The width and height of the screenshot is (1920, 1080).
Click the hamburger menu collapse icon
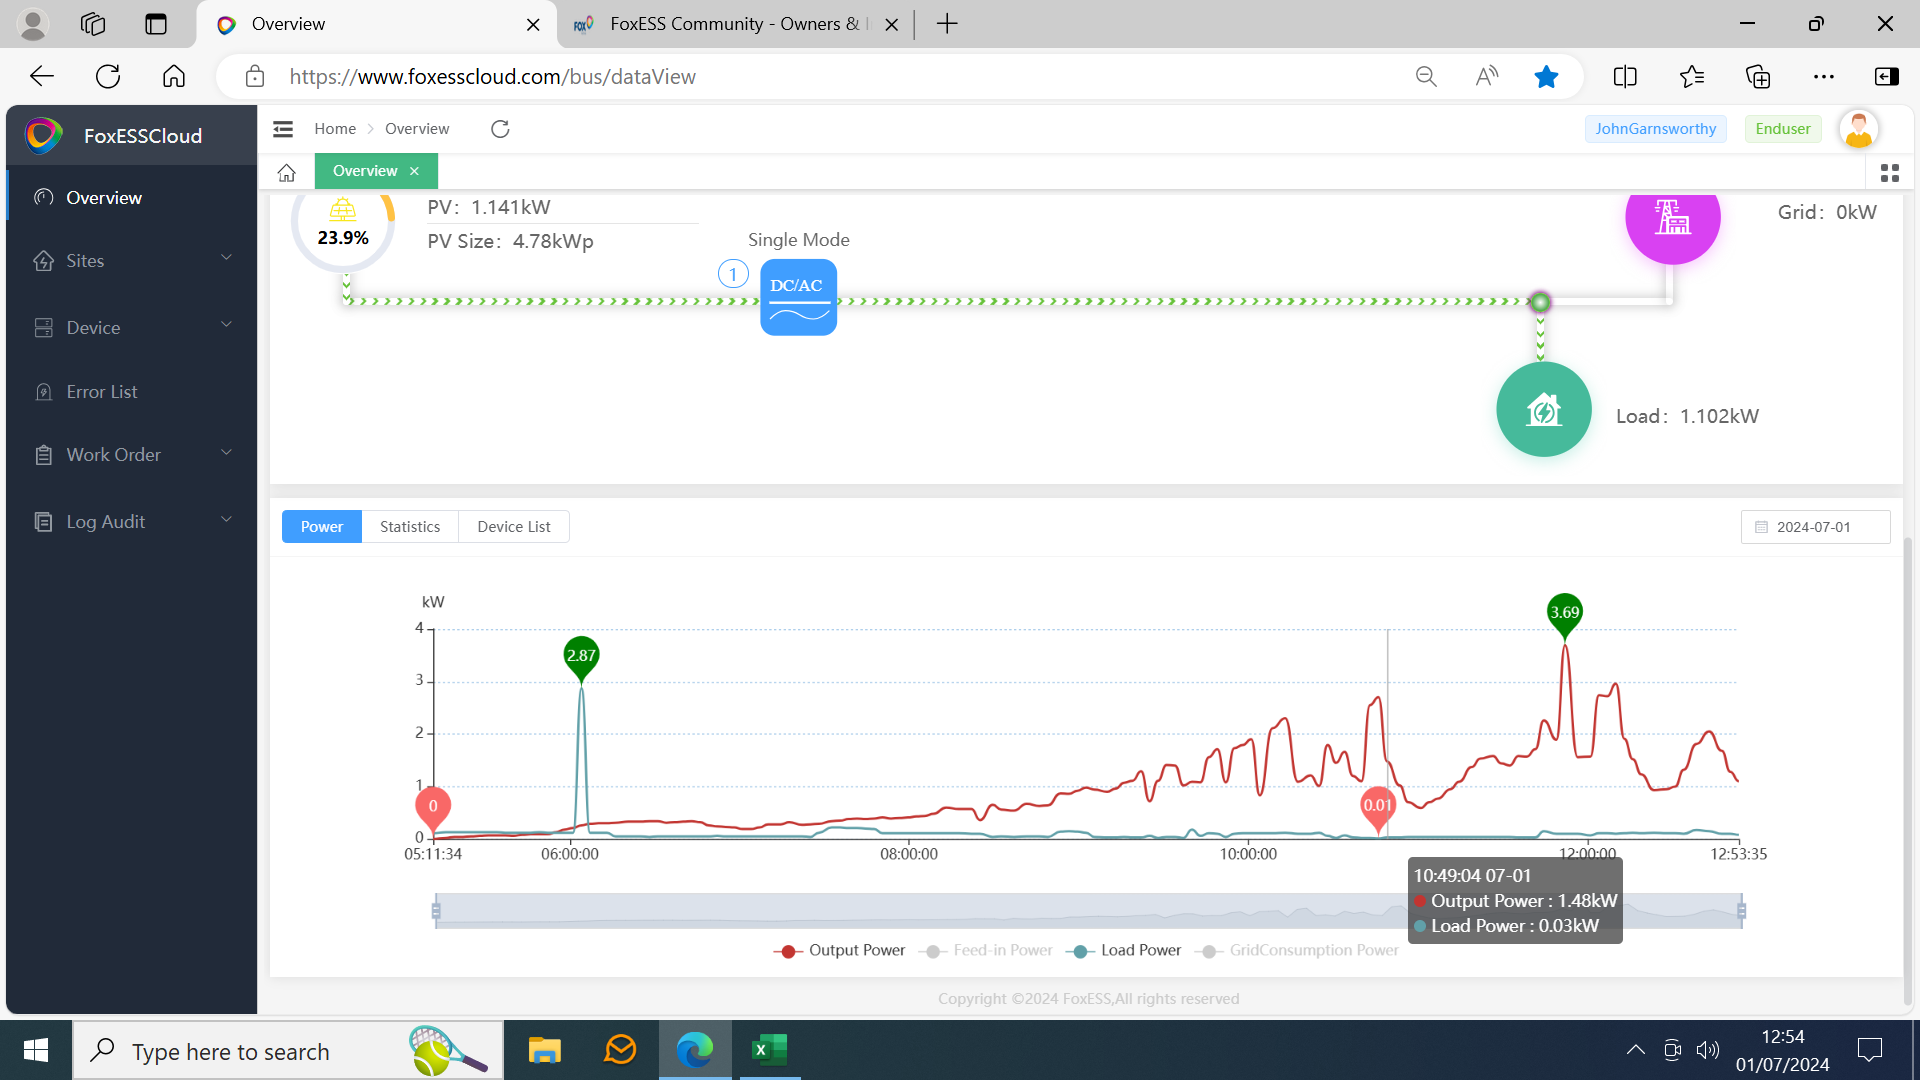pos(283,129)
